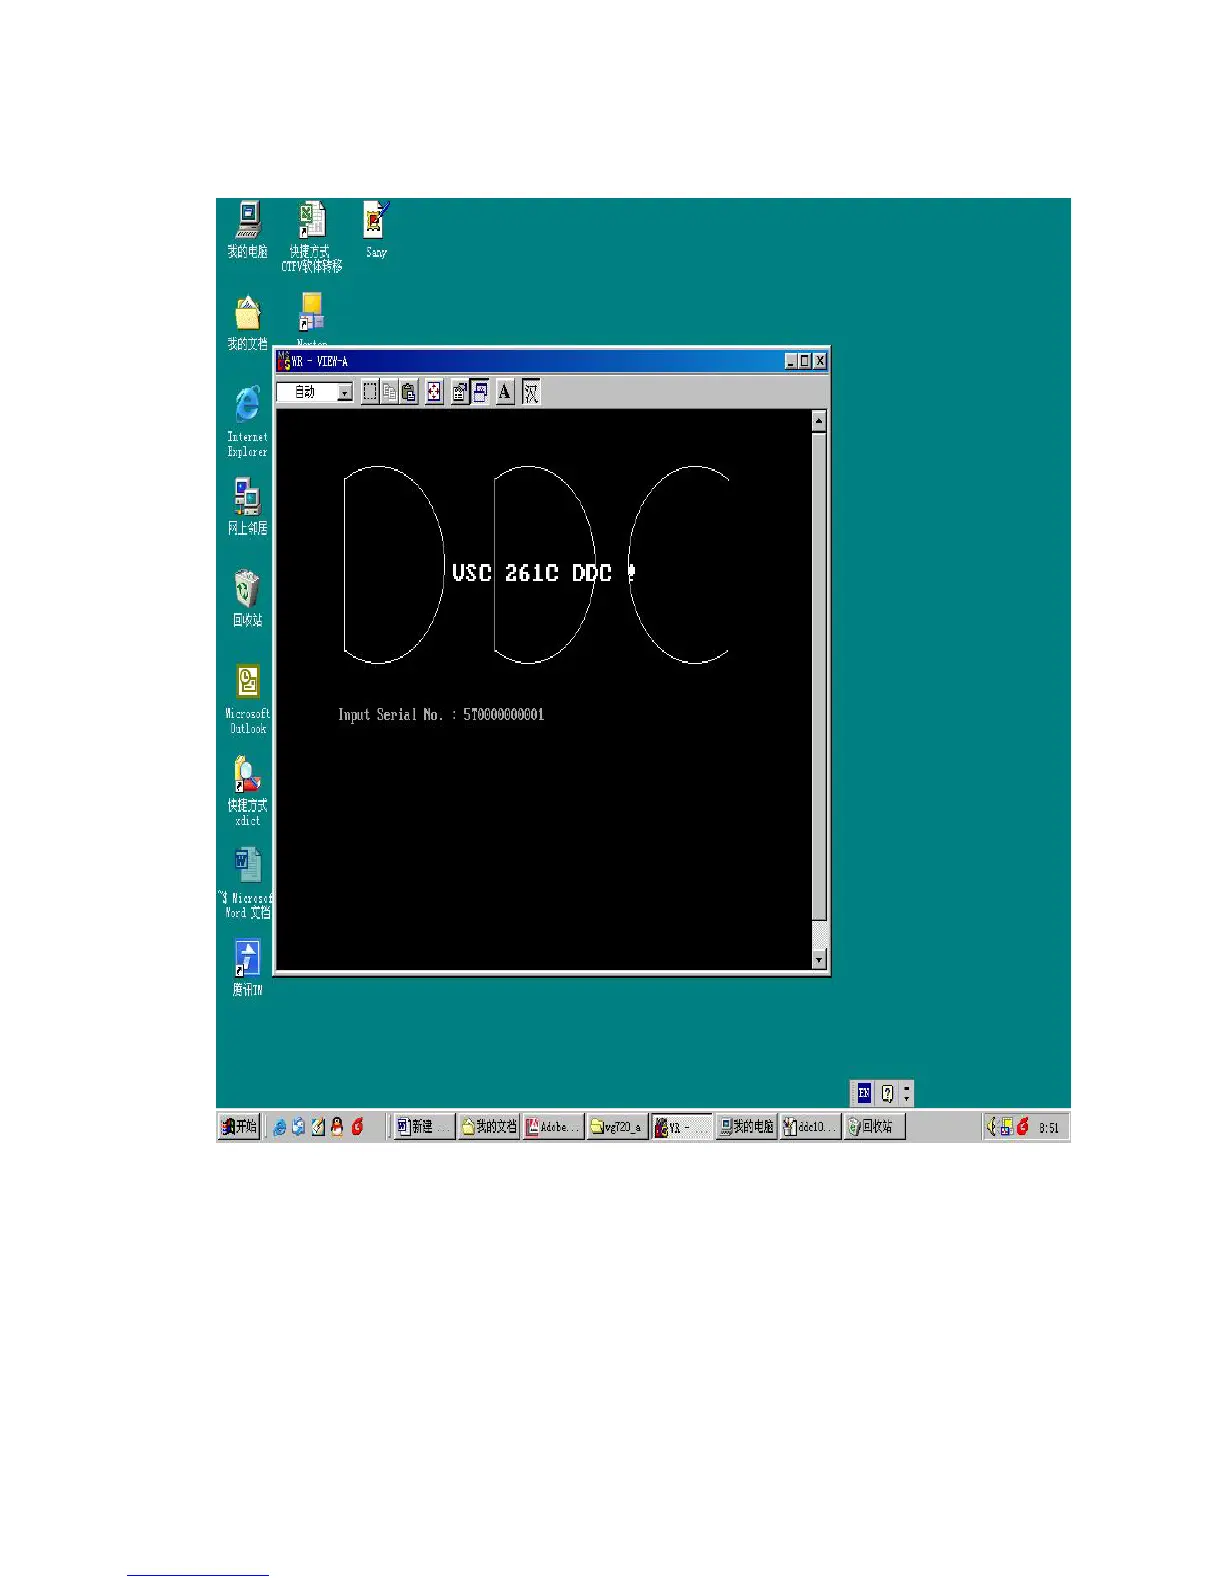Click the system clock showing 8:51
Image resolution: width=1224 pixels, height=1584 pixels.
(x=1049, y=1128)
